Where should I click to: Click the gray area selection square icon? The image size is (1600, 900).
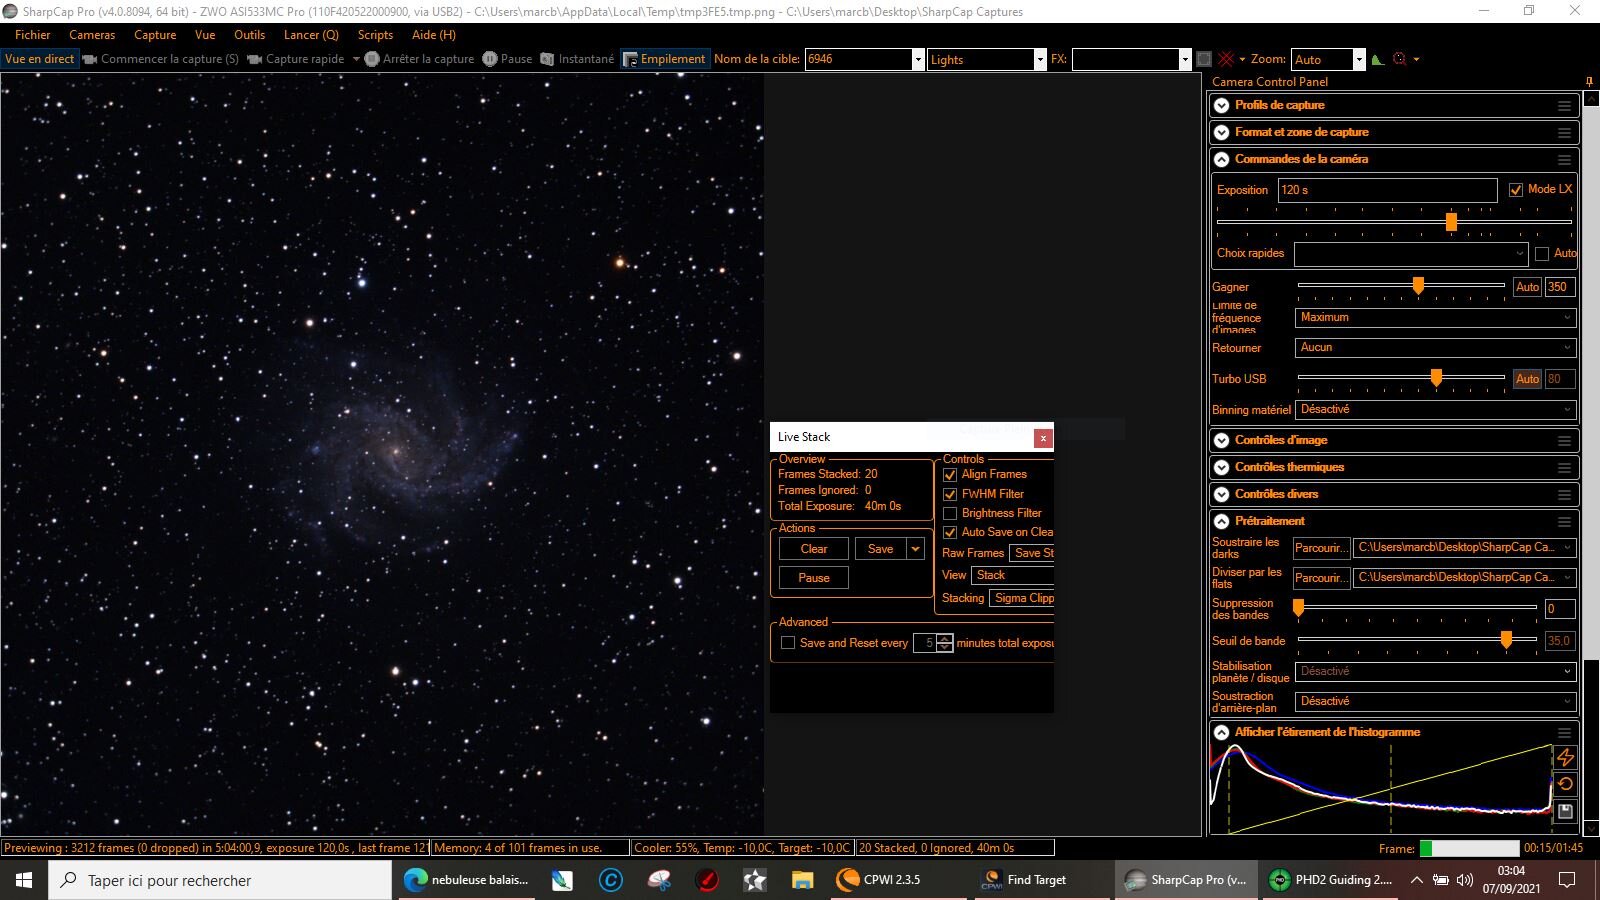[1204, 59]
